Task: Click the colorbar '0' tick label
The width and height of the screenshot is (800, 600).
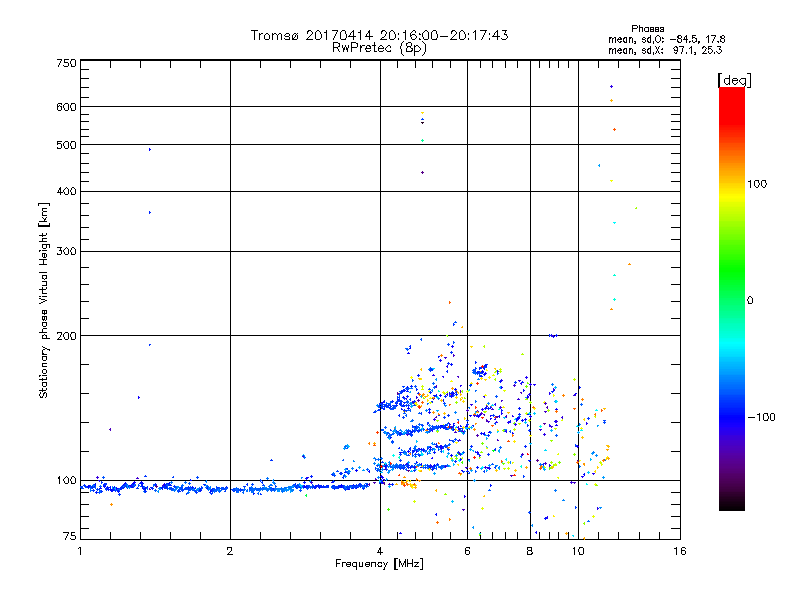Action: tap(750, 300)
